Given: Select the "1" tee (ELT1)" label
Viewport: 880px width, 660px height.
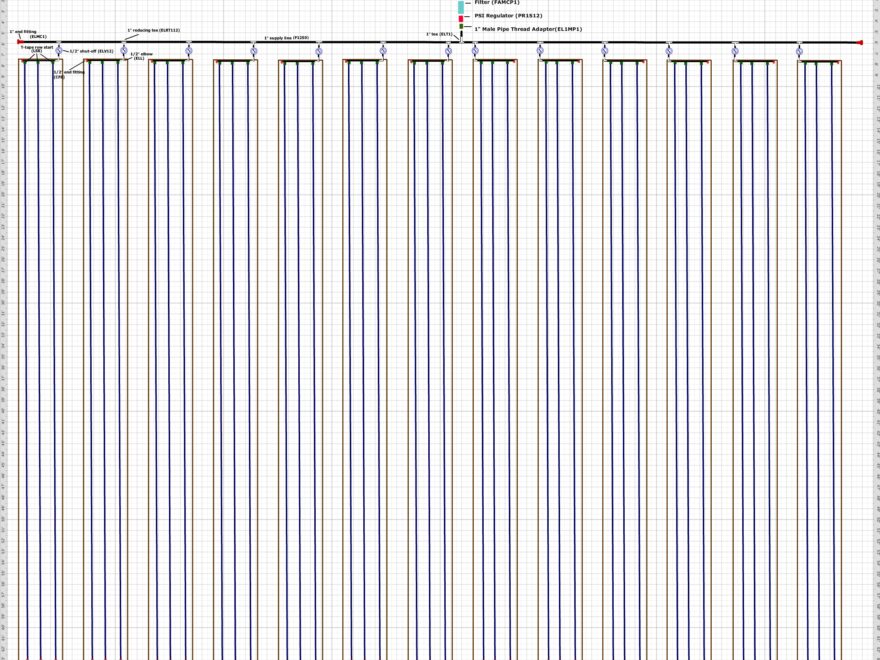Looking at the screenshot, I should 439,34.
